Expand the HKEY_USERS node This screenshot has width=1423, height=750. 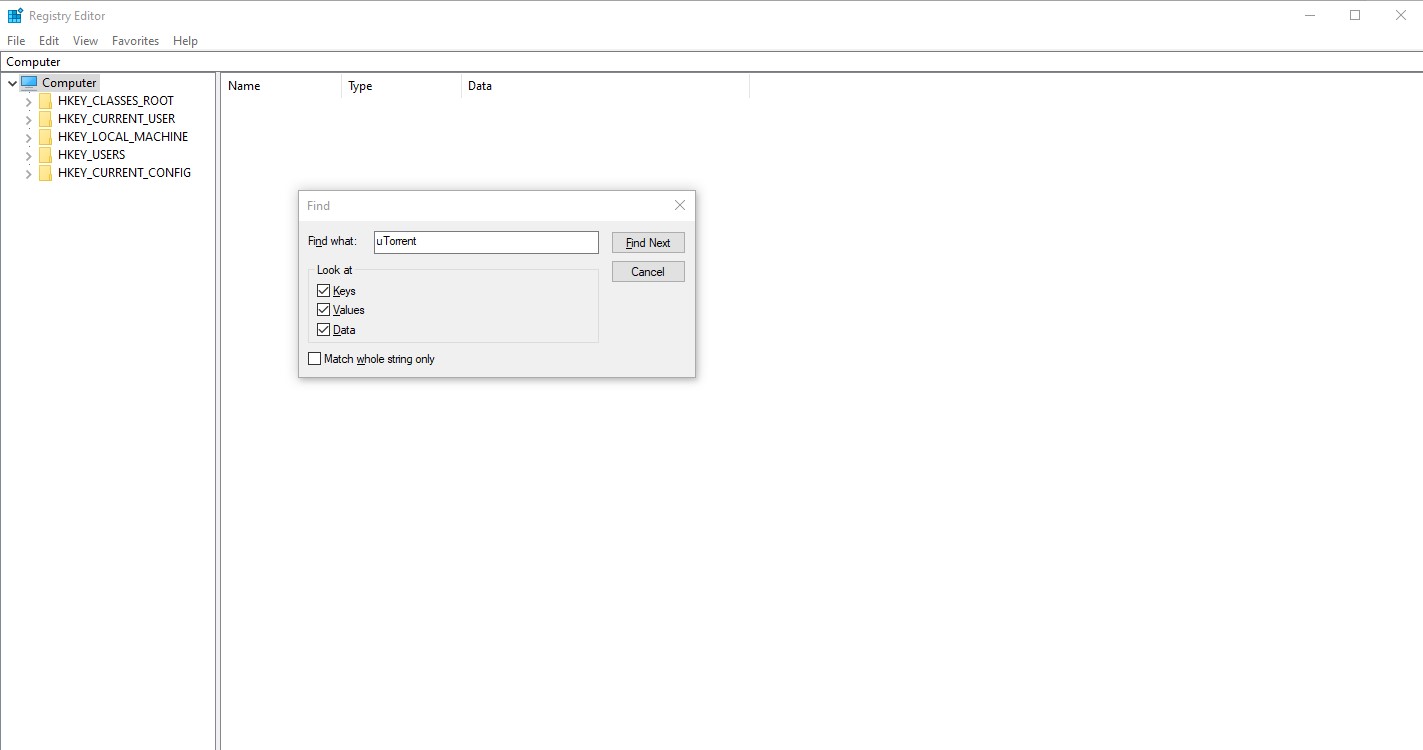(x=28, y=155)
